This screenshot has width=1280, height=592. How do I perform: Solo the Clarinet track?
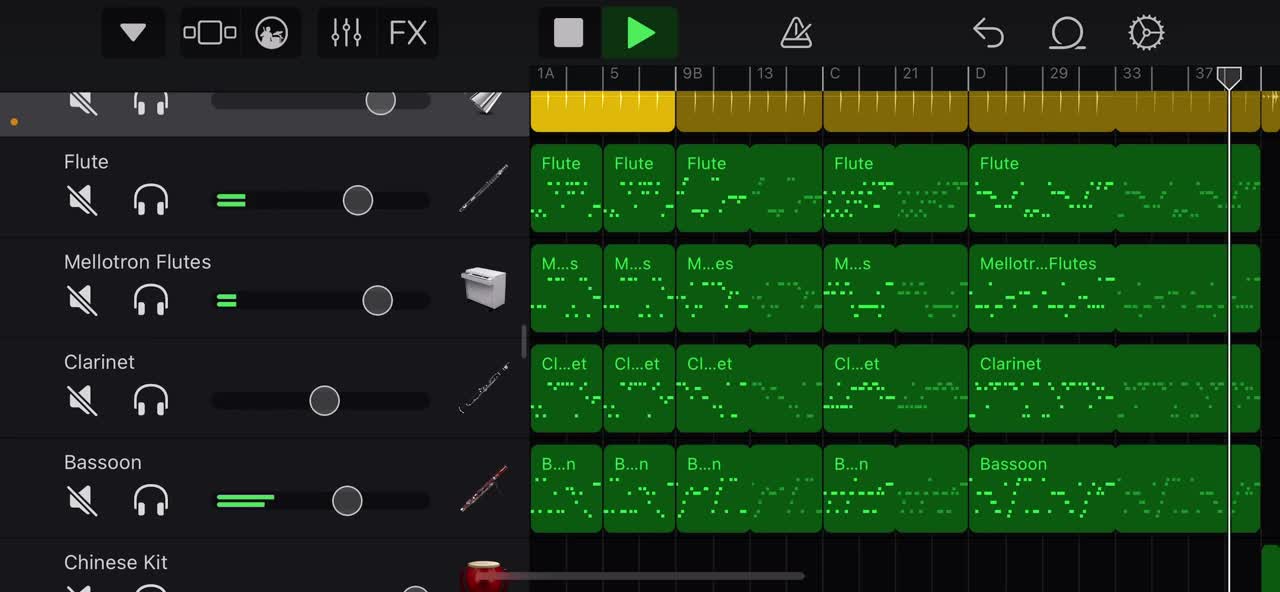(151, 400)
